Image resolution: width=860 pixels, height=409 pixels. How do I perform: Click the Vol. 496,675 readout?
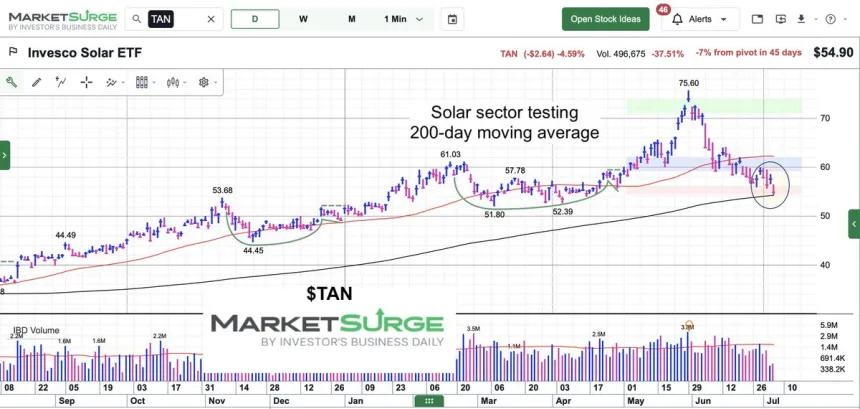pyautogui.click(x=621, y=54)
